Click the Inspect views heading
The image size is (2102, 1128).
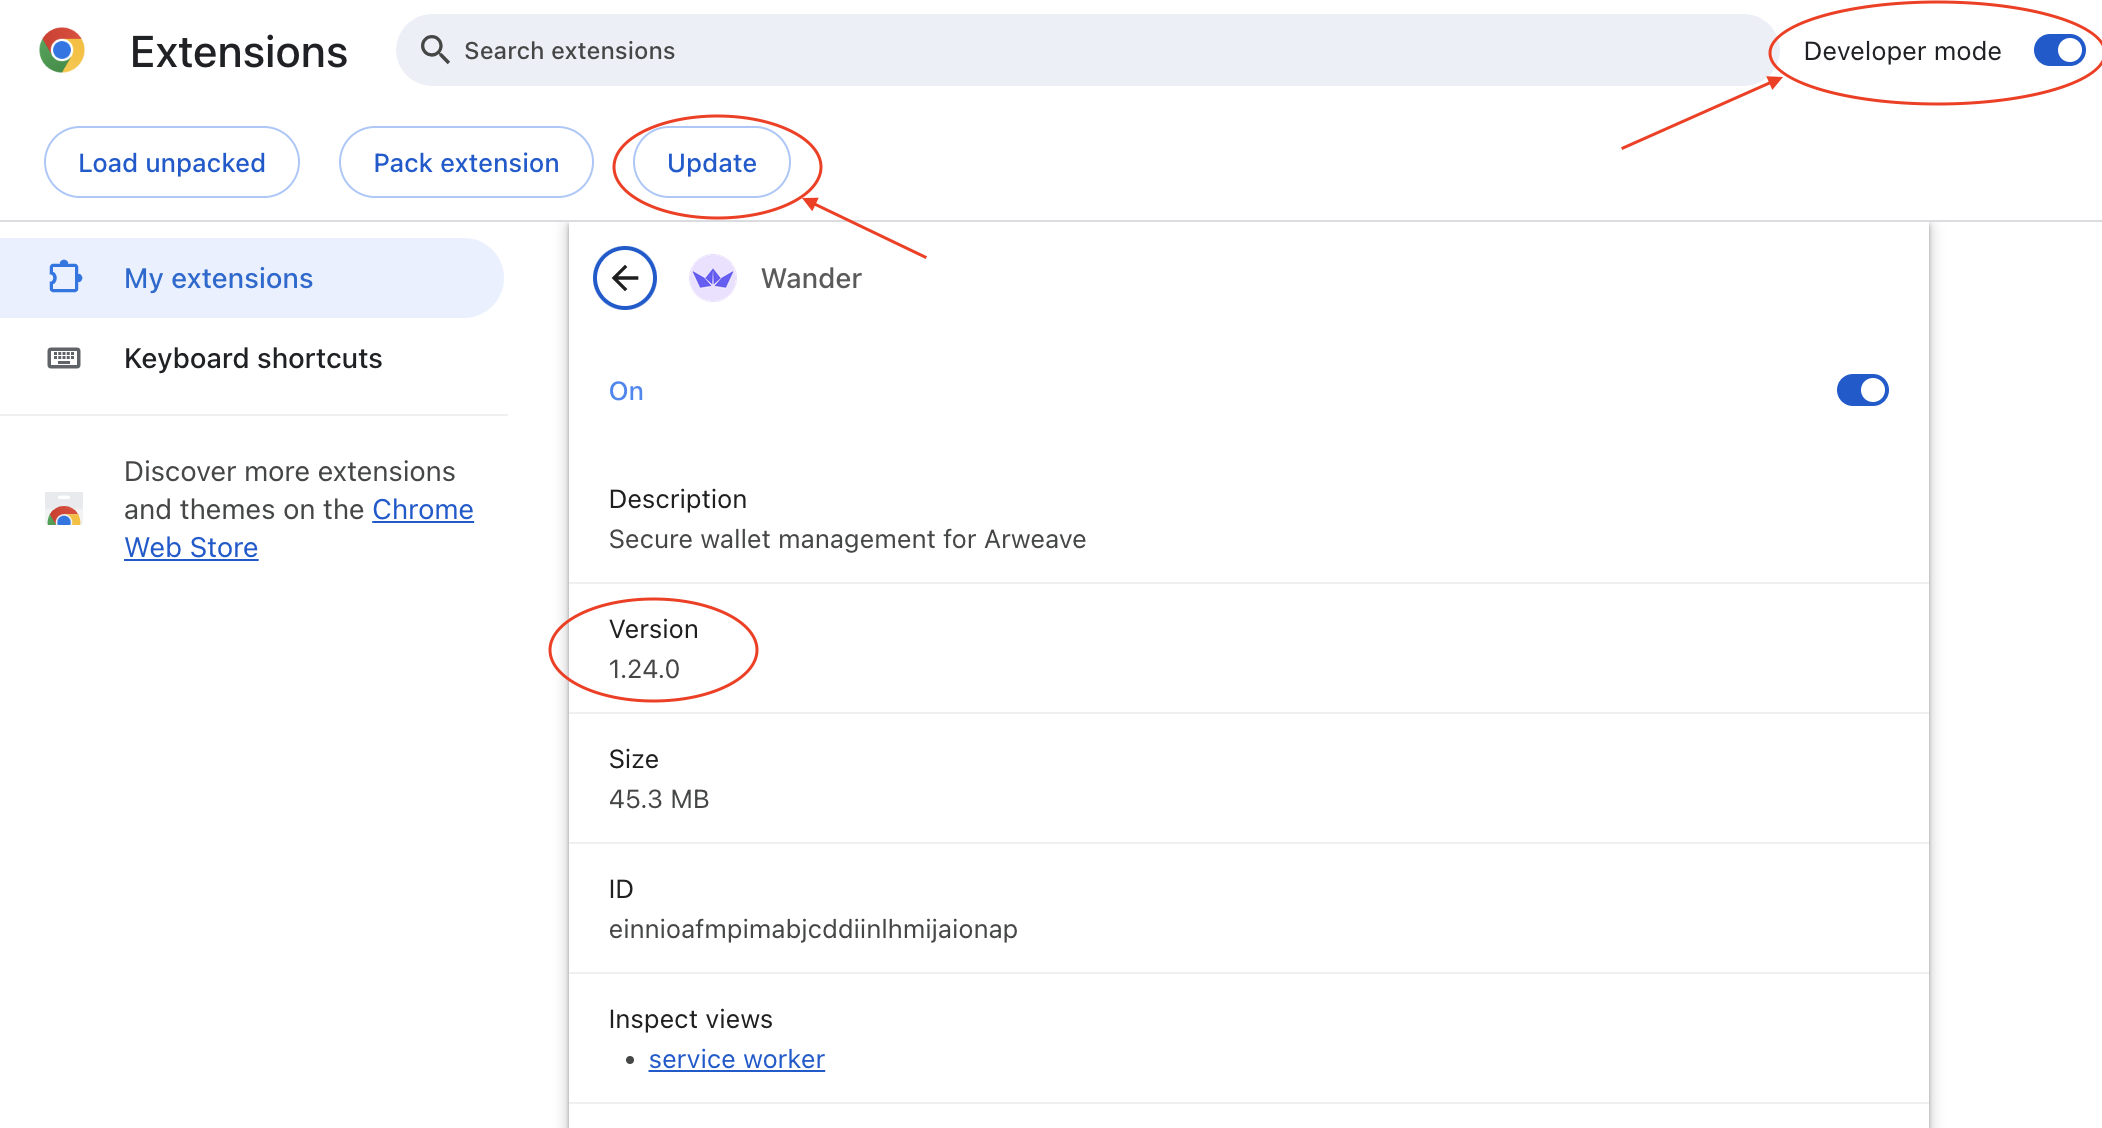click(x=690, y=1019)
